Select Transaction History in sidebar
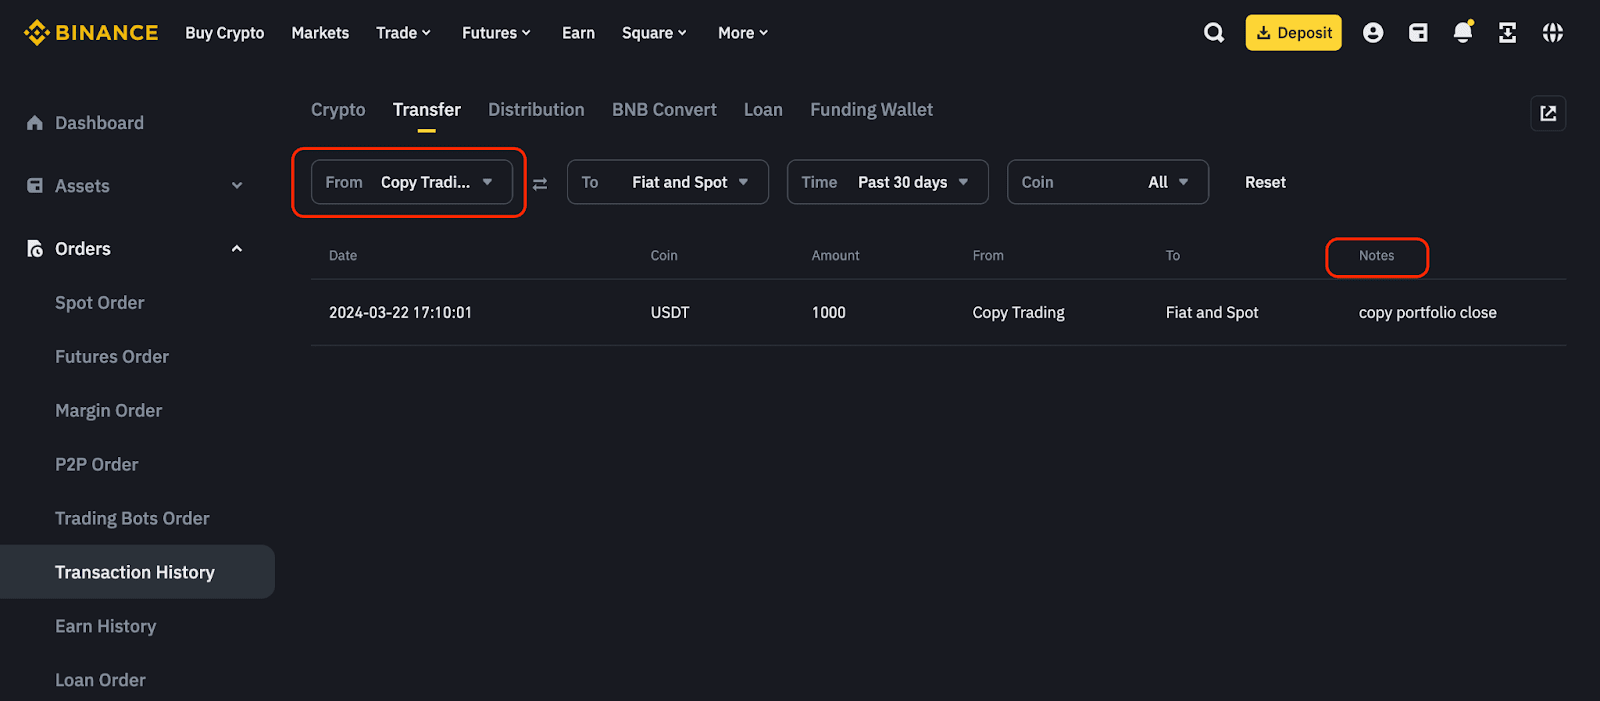The width and height of the screenshot is (1600, 701). tap(135, 573)
